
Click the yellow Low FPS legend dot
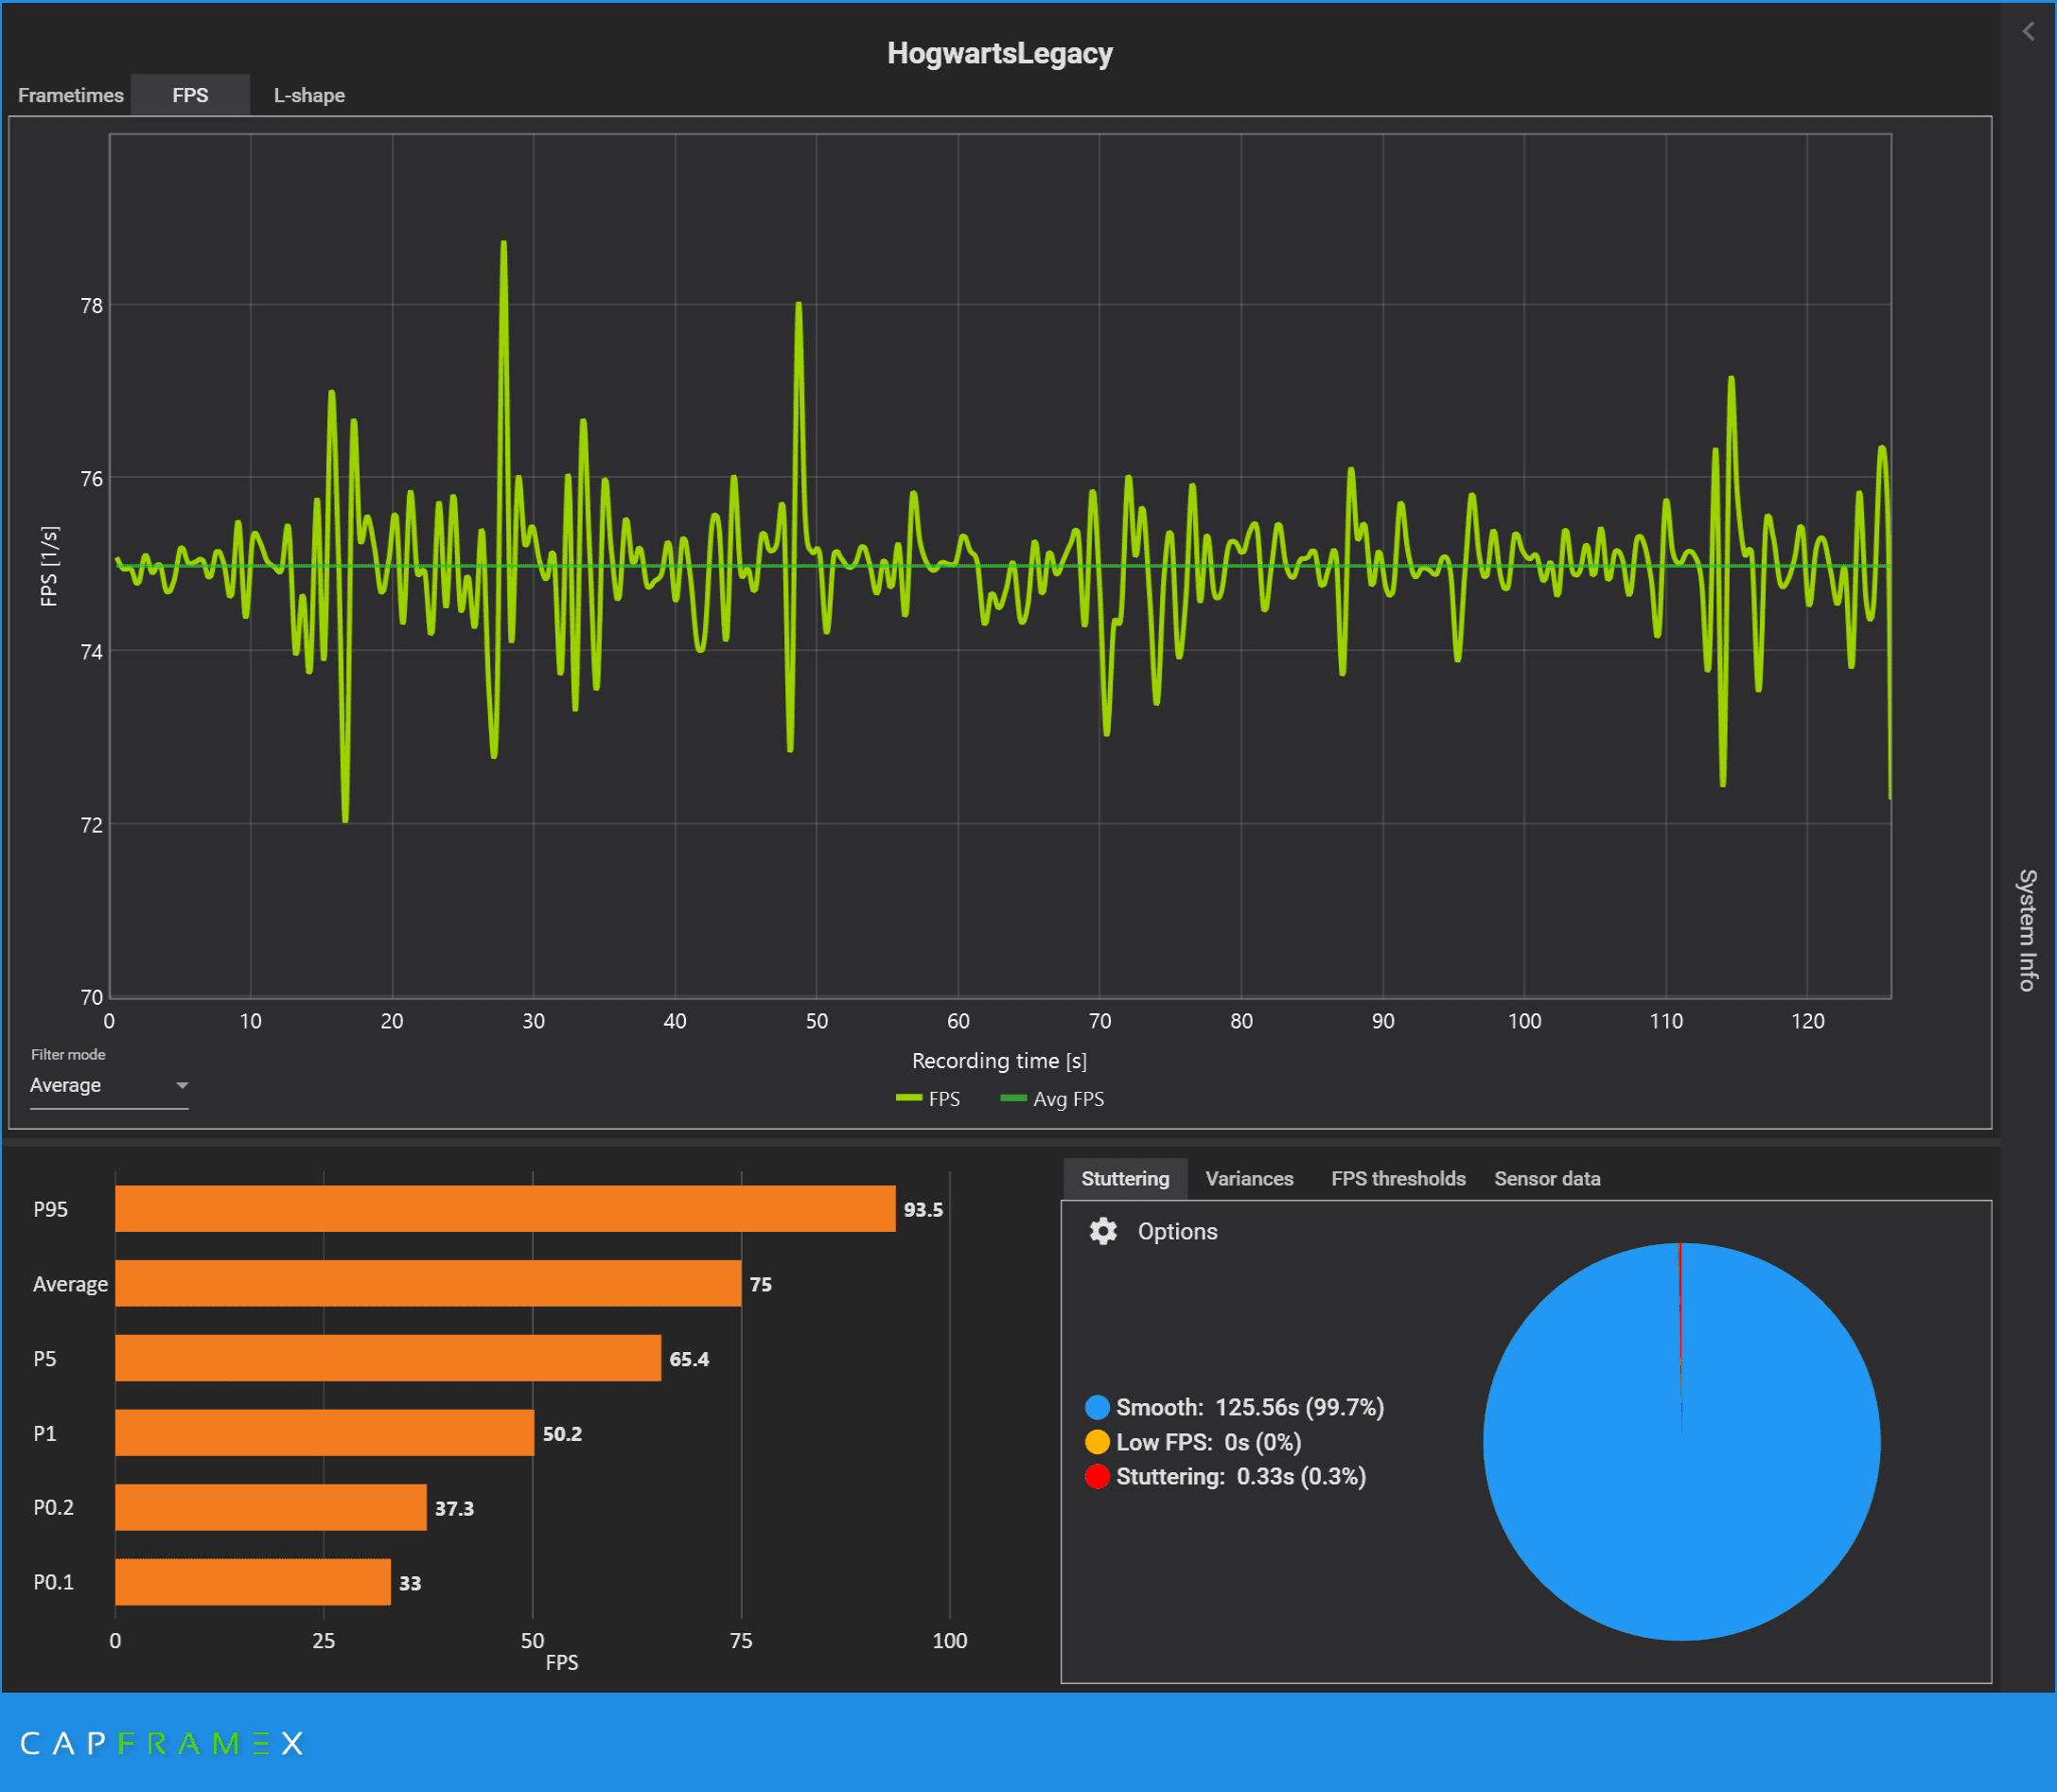click(x=1097, y=1442)
